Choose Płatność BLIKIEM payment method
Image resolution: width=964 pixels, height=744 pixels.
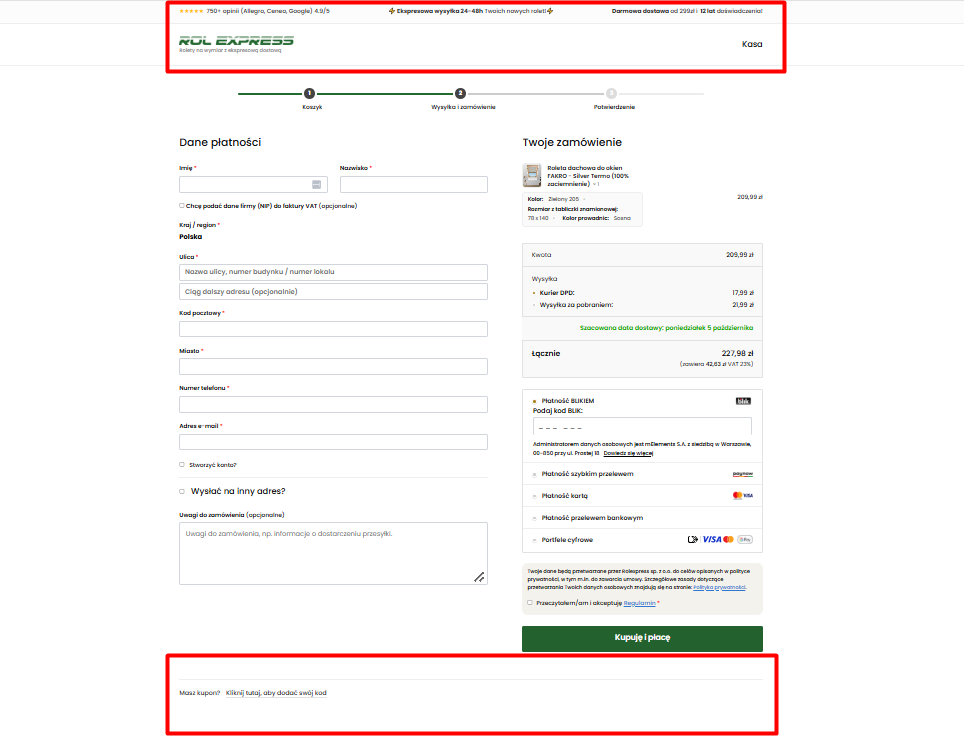pyautogui.click(x=534, y=402)
